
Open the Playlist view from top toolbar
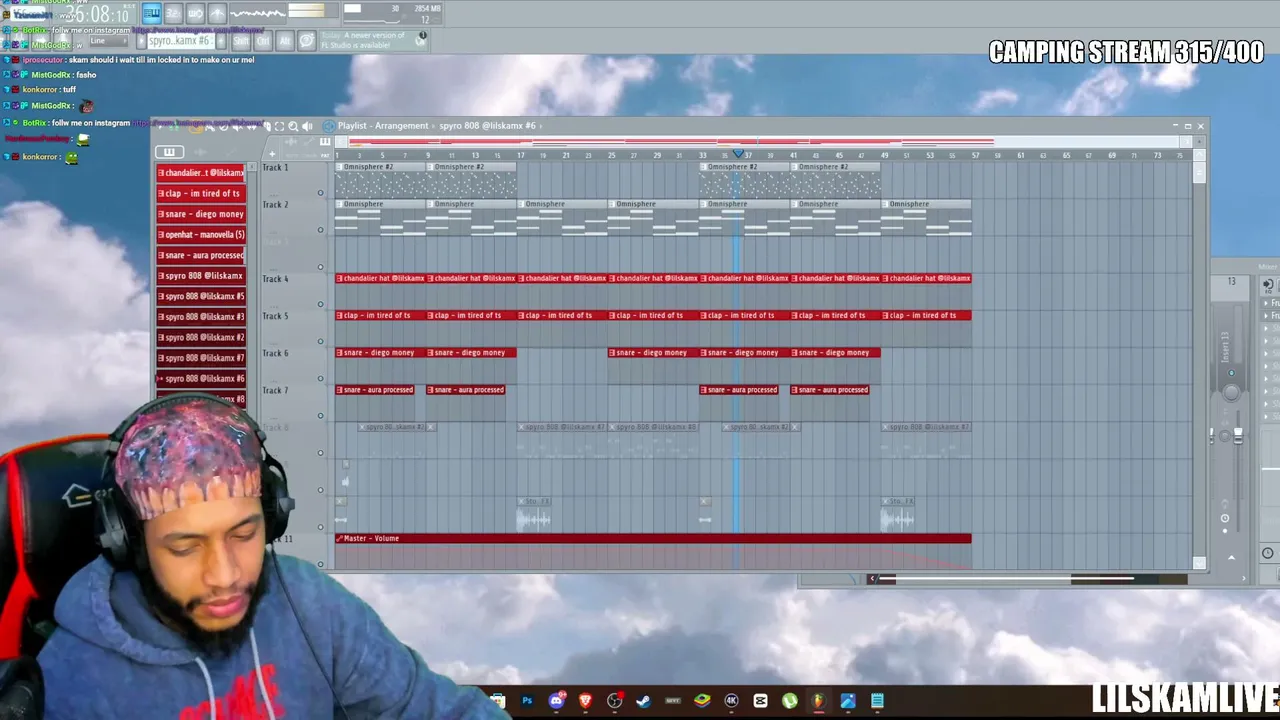click(151, 13)
